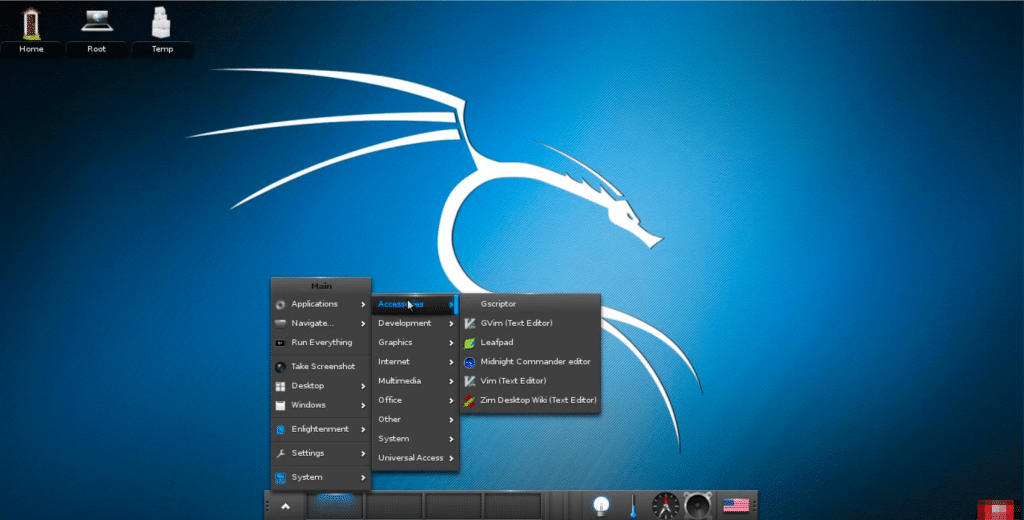The height and width of the screenshot is (520, 1024).
Task: Open the Universal Access category
Action: point(415,458)
